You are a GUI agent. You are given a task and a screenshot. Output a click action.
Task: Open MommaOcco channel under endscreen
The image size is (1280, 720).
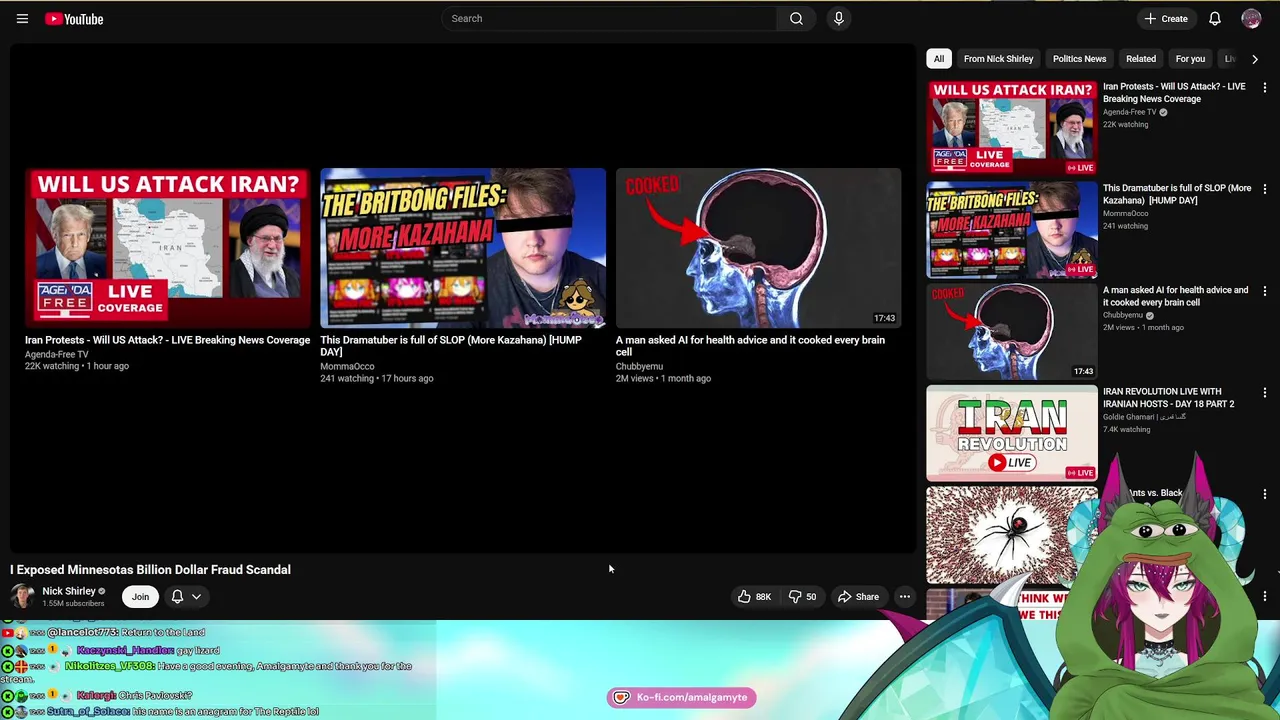pyautogui.click(x=347, y=366)
